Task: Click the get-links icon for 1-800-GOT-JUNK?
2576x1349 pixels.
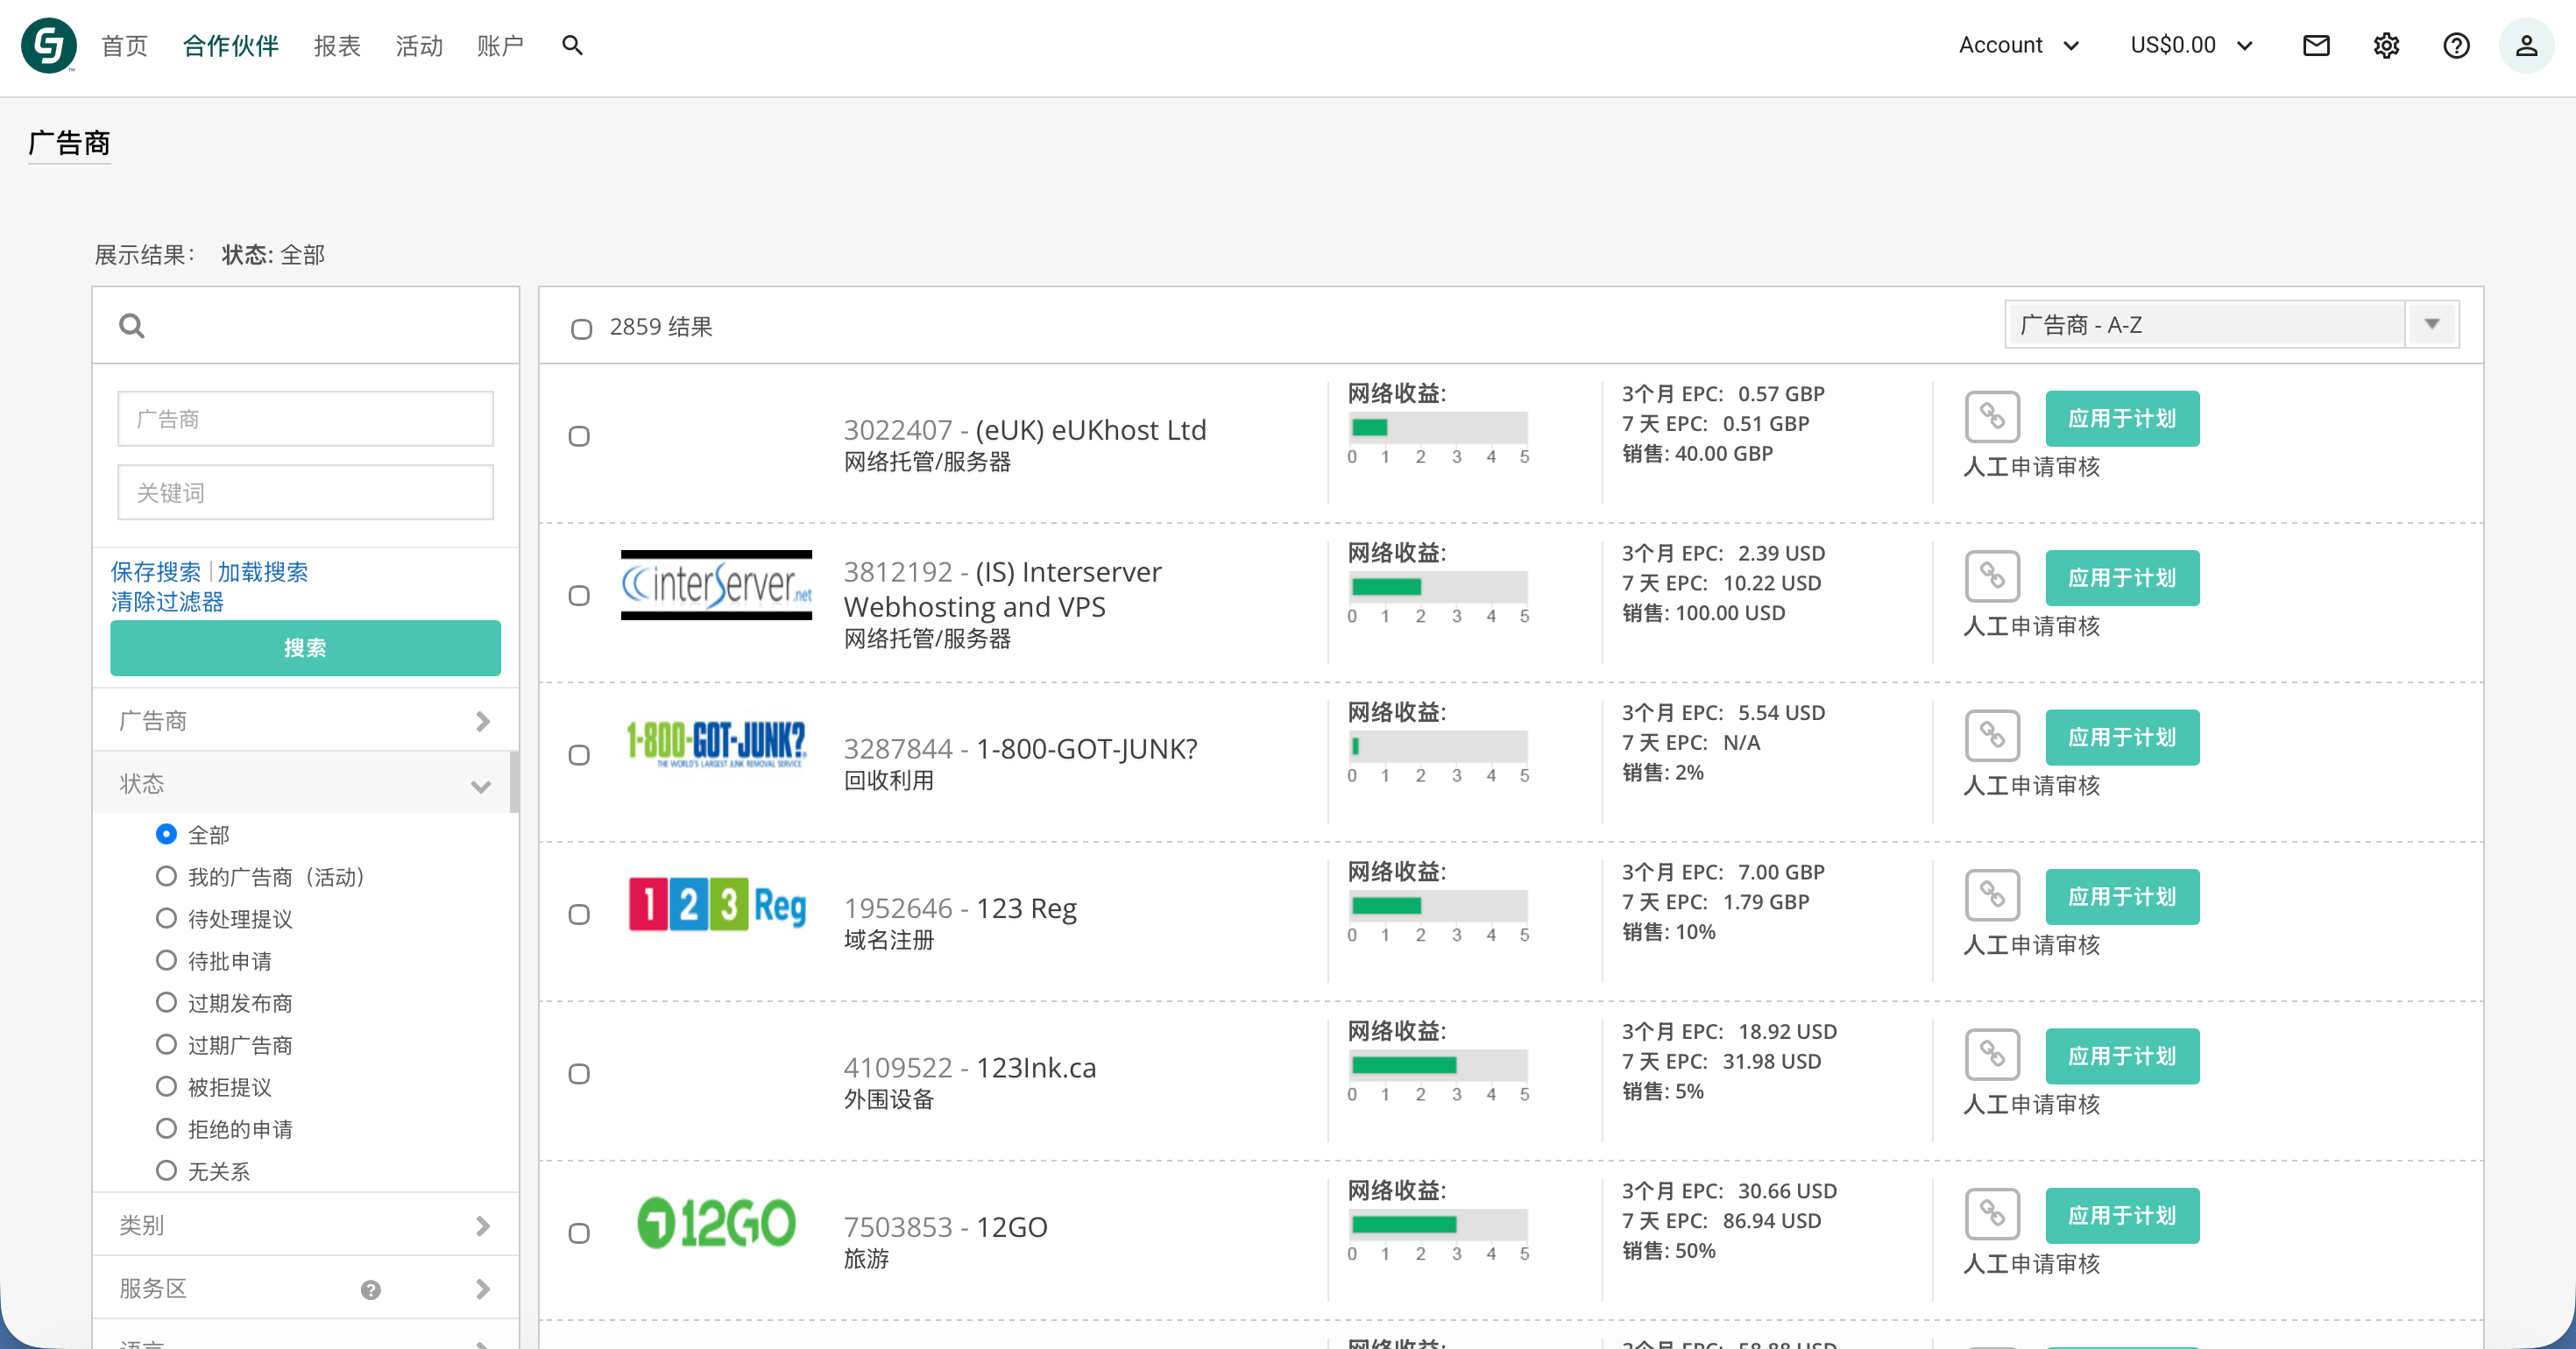Action: point(1992,736)
